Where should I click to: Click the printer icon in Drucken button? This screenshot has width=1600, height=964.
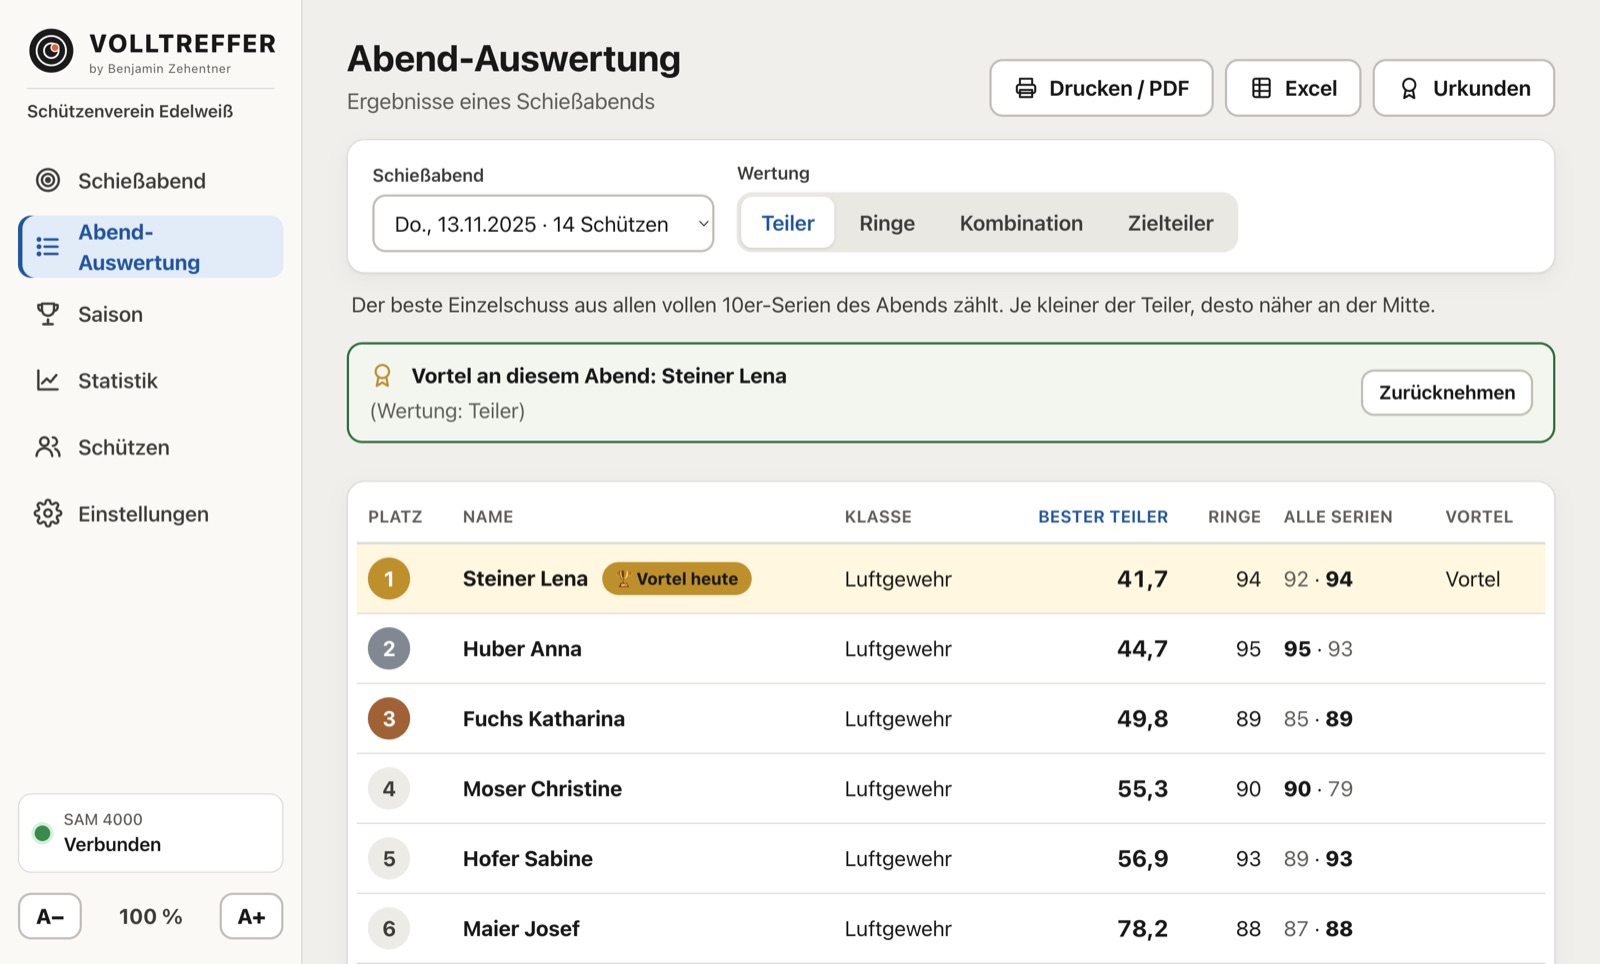click(x=1026, y=88)
